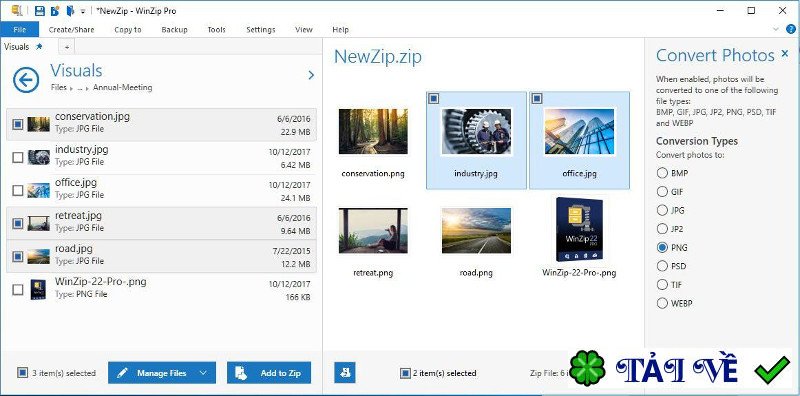Click the industry.jpg file icon in list

click(39, 157)
